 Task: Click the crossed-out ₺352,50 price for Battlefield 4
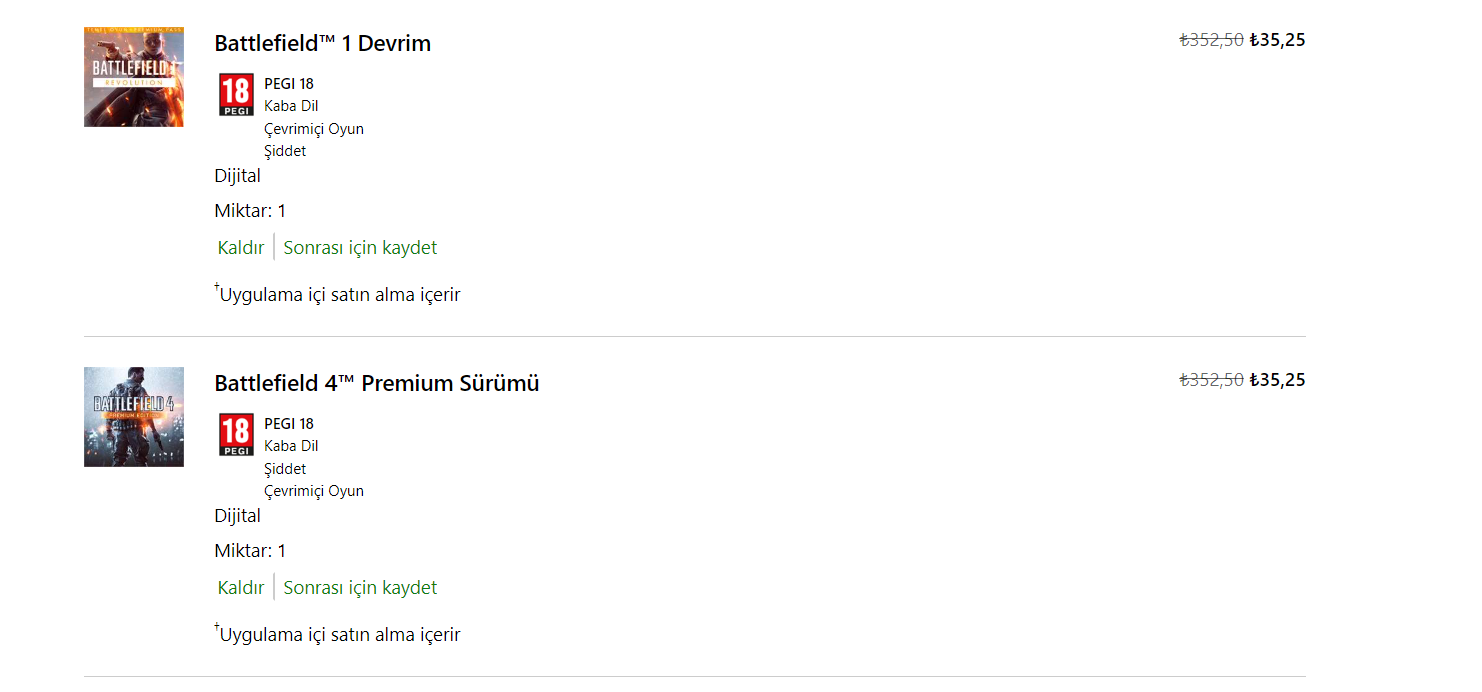pos(1211,380)
